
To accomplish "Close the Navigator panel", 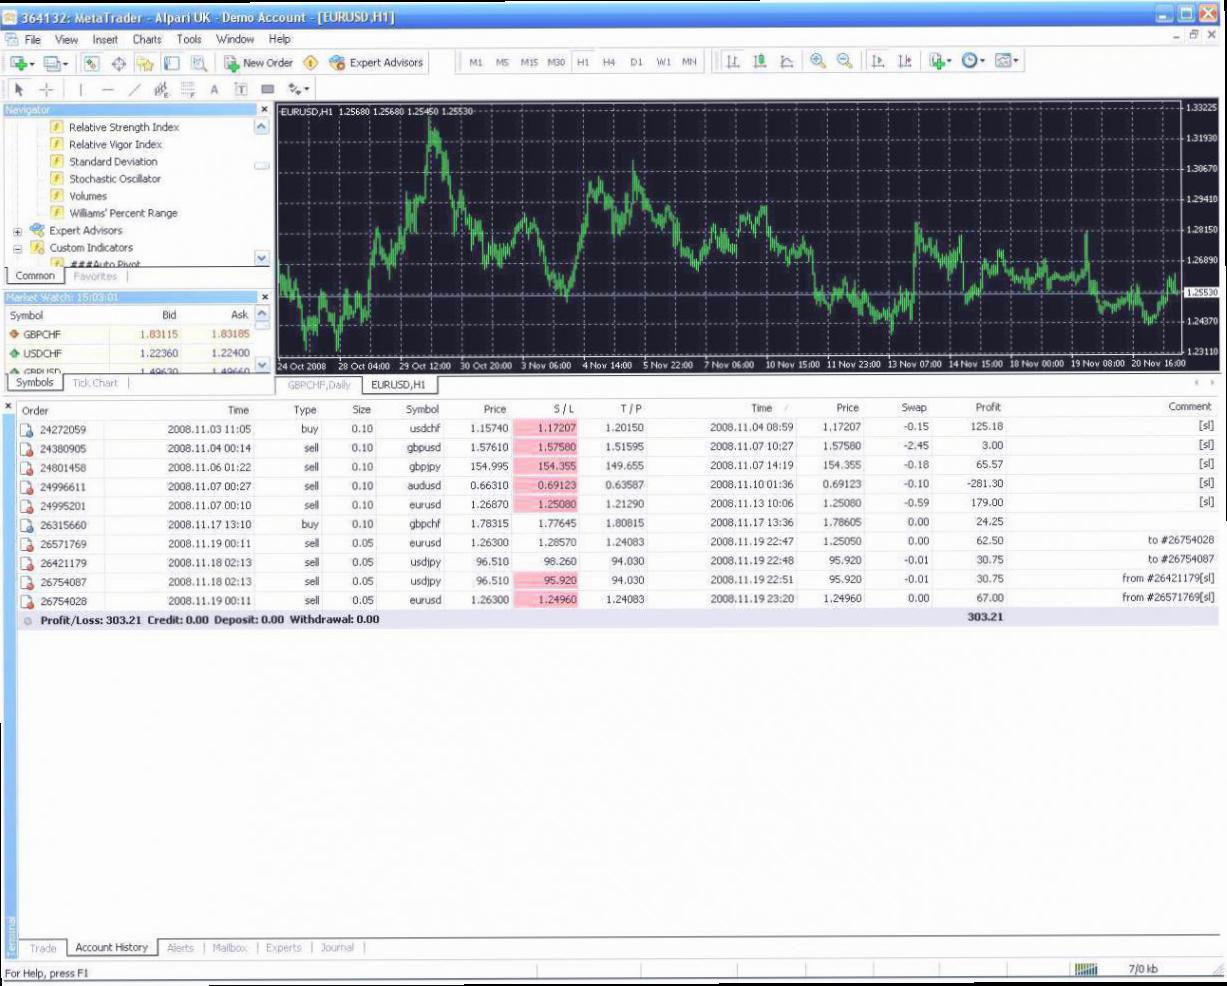I will point(265,110).
